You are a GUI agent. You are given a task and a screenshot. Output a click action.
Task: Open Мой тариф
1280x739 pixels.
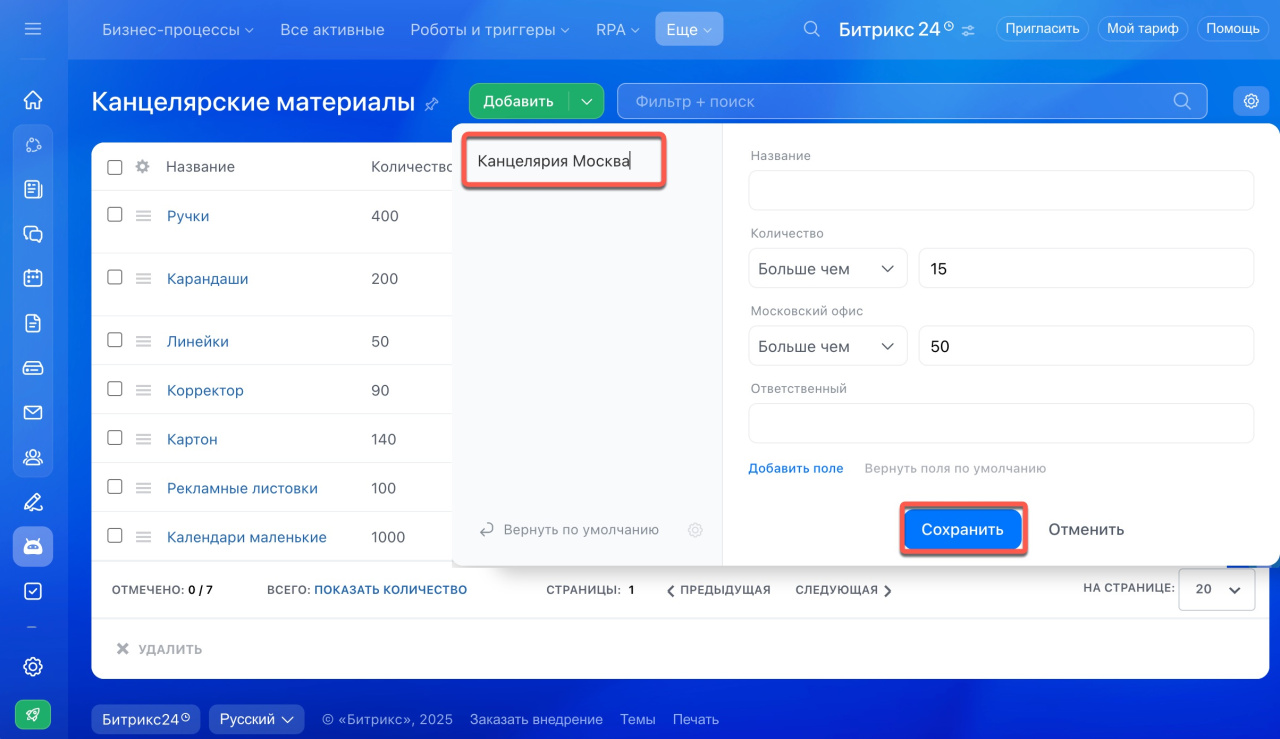[x=1143, y=28]
